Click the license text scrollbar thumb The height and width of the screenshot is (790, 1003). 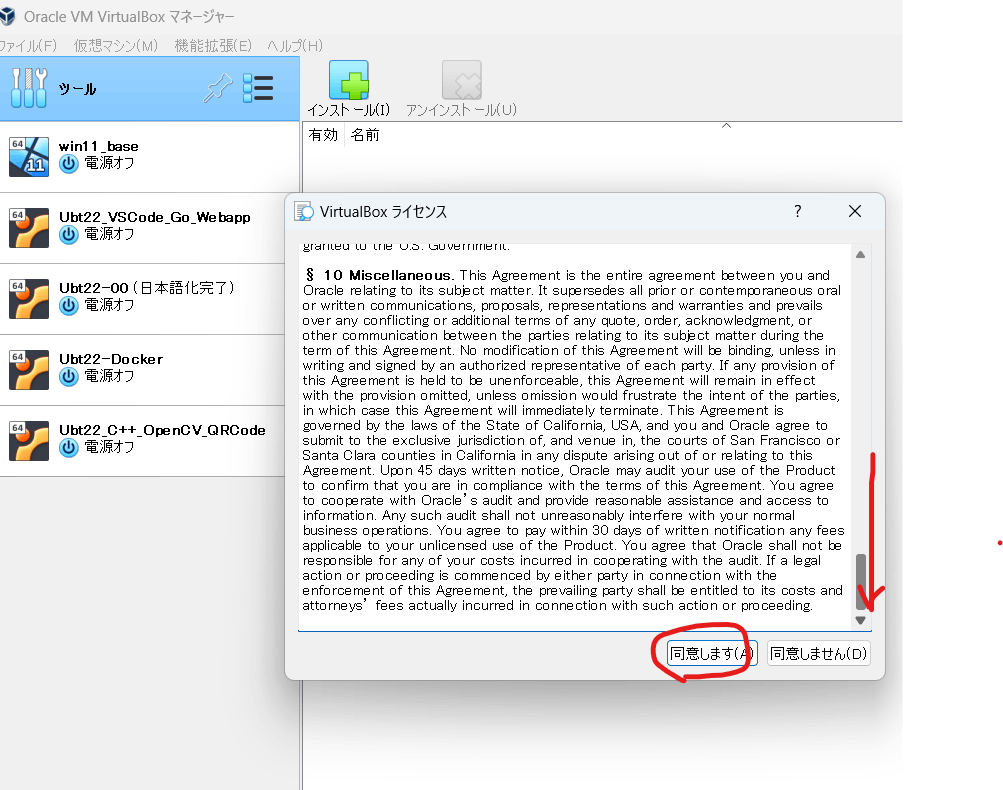[x=860, y=581]
